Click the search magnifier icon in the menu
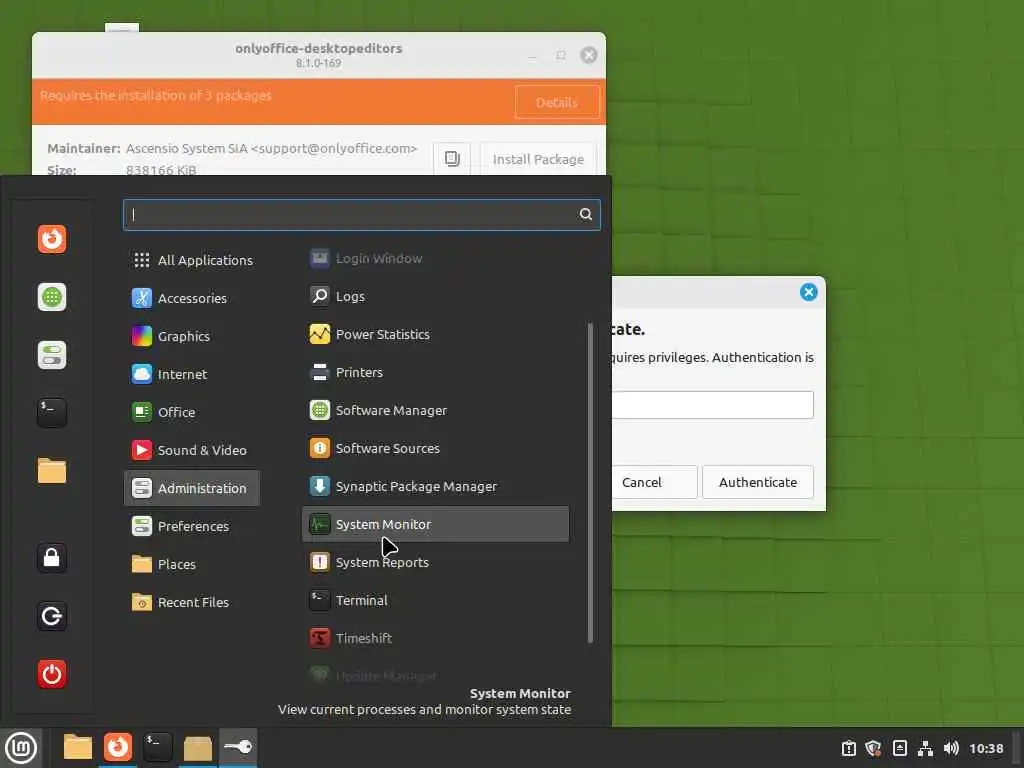1024x768 pixels. point(586,214)
